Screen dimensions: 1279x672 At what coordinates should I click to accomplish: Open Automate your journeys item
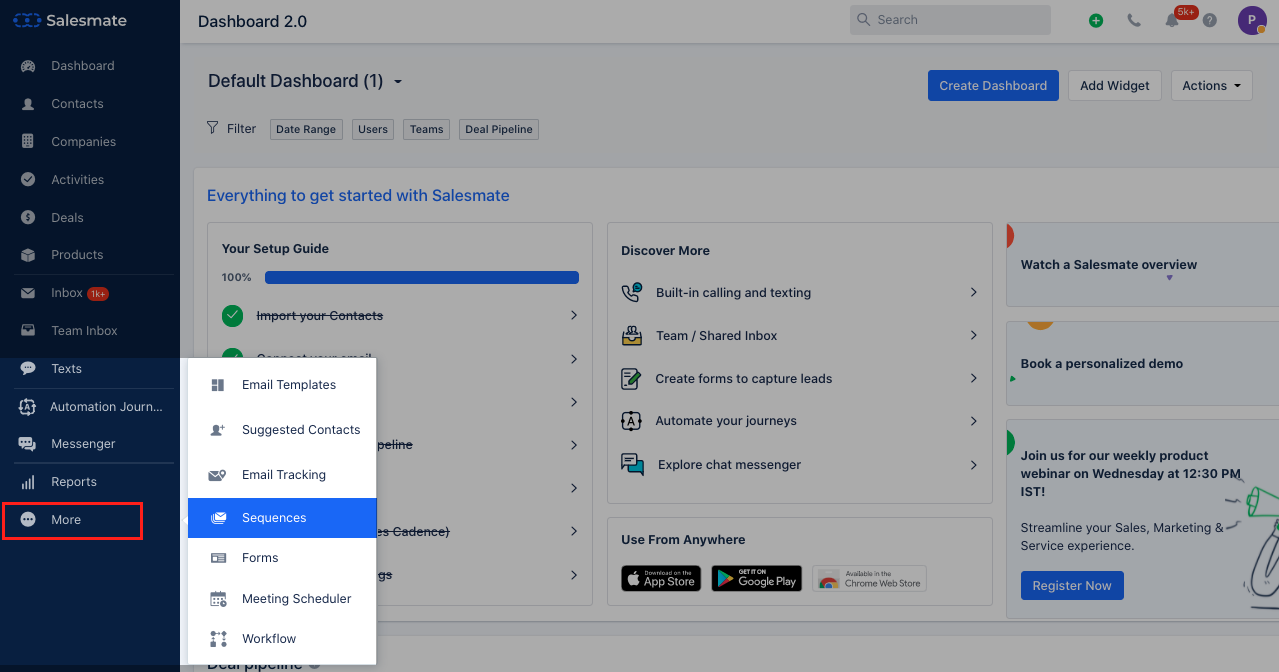pyautogui.click(x=799, y=422)
